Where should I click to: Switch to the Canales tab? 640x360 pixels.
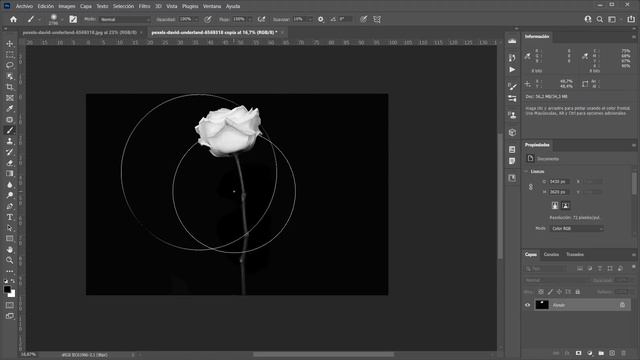click(551, 254)
